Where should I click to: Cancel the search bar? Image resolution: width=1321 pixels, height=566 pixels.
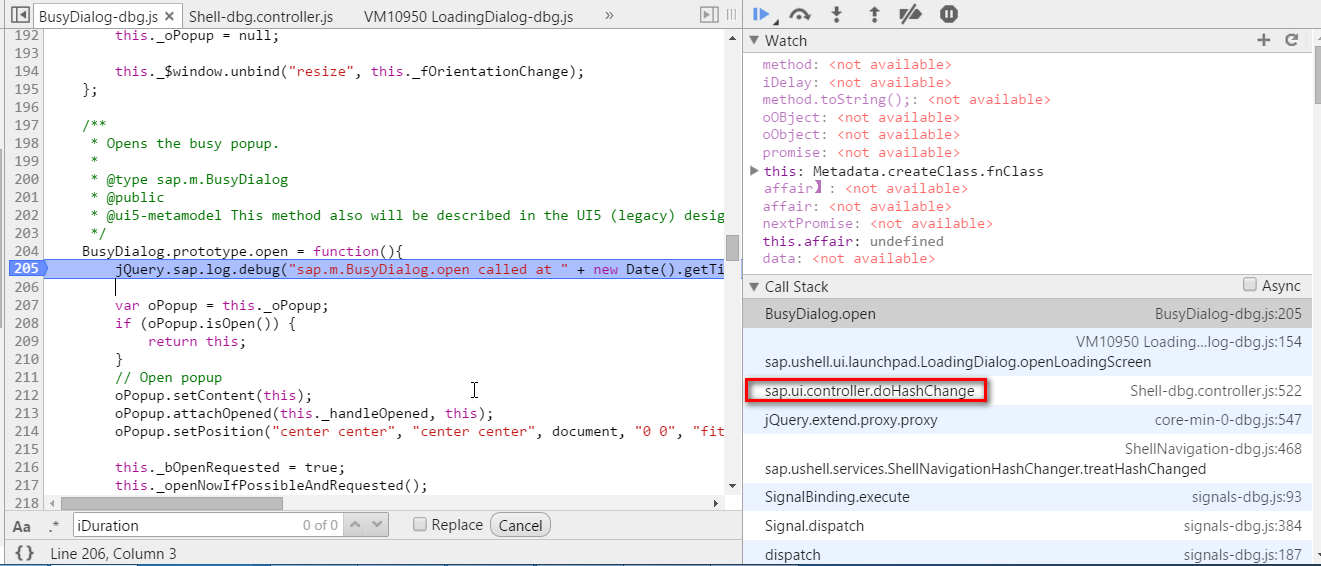520,525
